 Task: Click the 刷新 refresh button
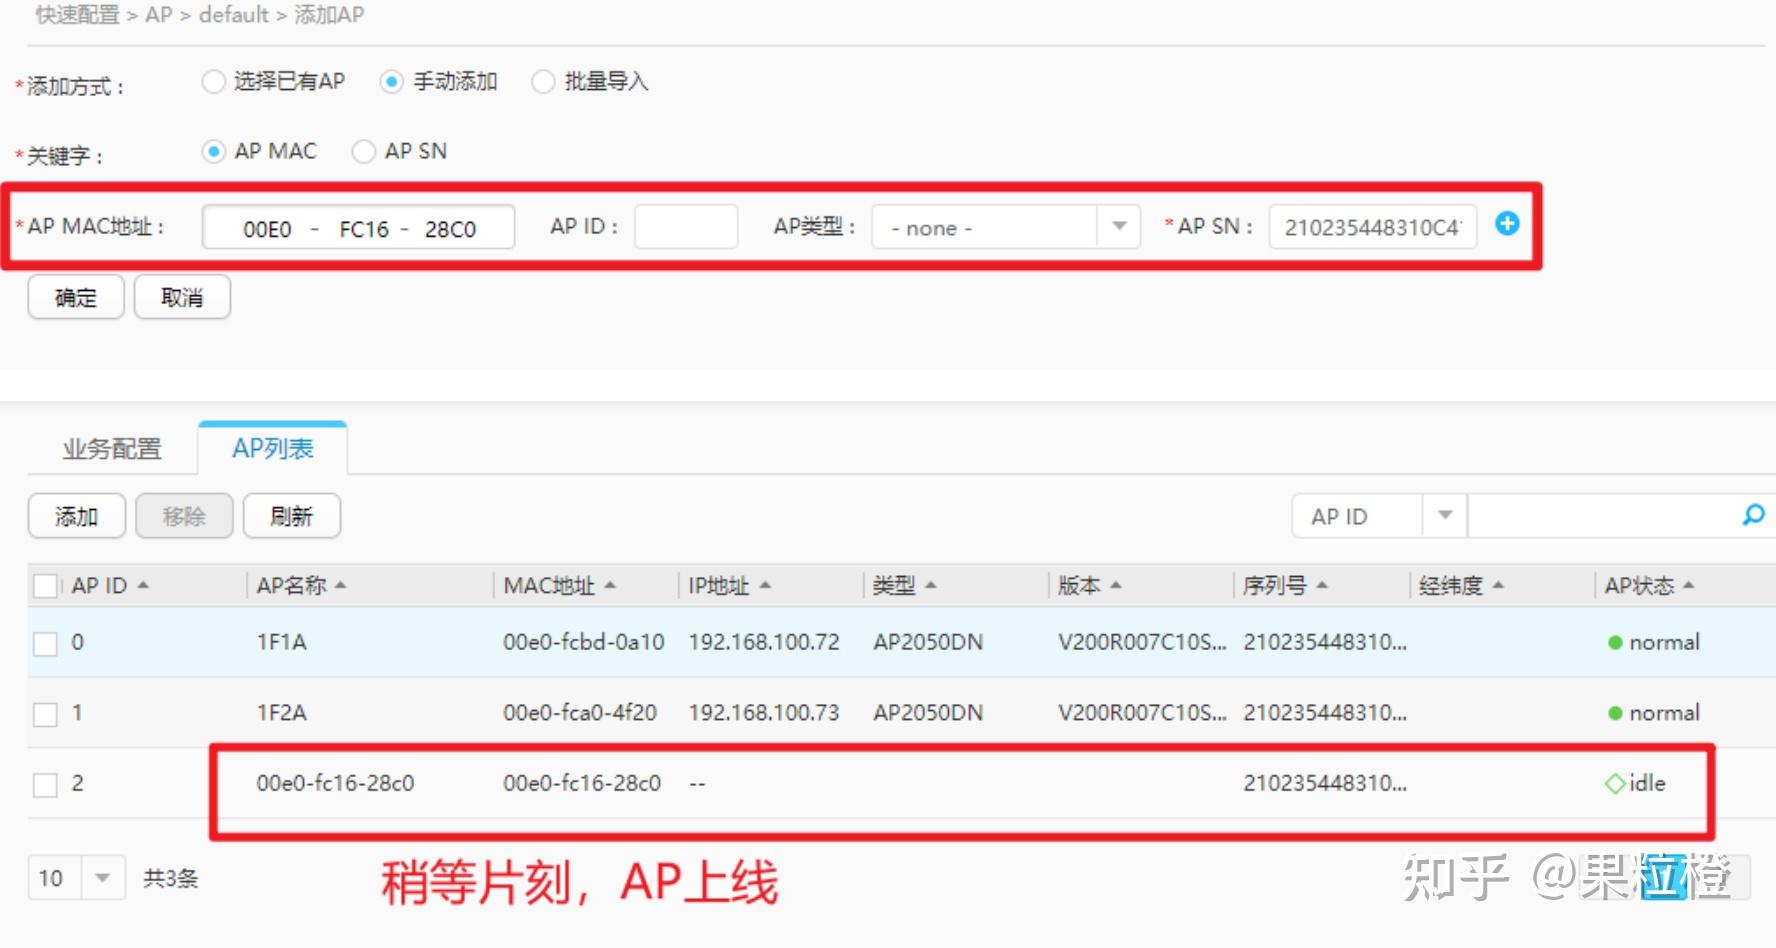pyautogui.click(x=291, y=516)
